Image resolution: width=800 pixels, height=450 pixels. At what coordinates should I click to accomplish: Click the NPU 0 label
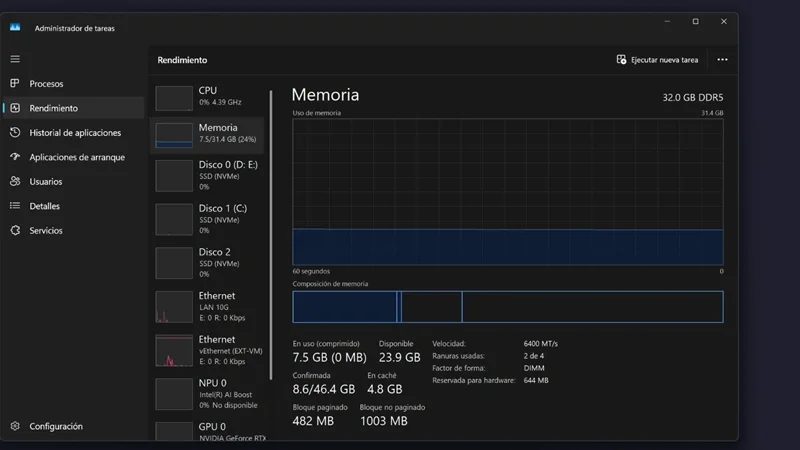pyautogui.click(x=212, y=383)
